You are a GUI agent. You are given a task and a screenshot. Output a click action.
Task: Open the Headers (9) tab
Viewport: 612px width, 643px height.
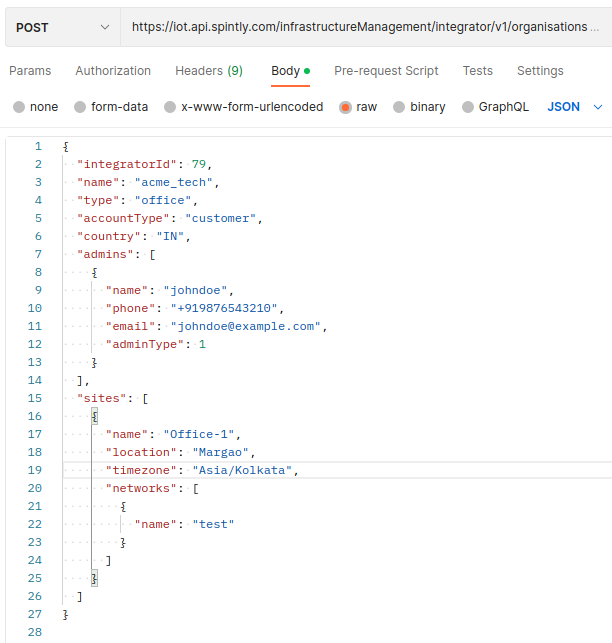(209, 71)
